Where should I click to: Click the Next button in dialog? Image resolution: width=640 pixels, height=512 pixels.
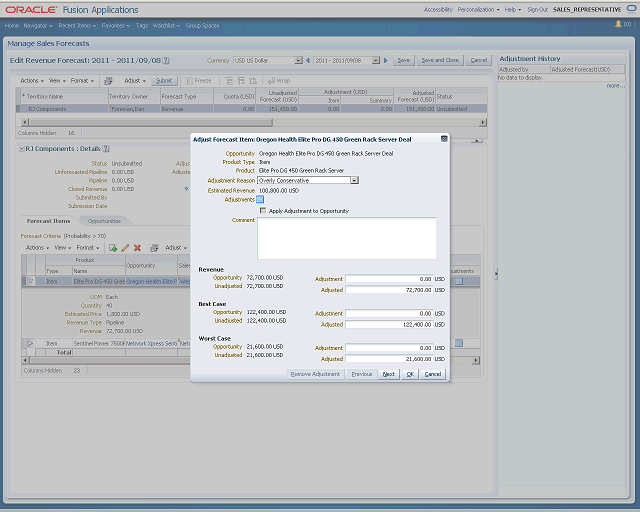tap(389, 374)
